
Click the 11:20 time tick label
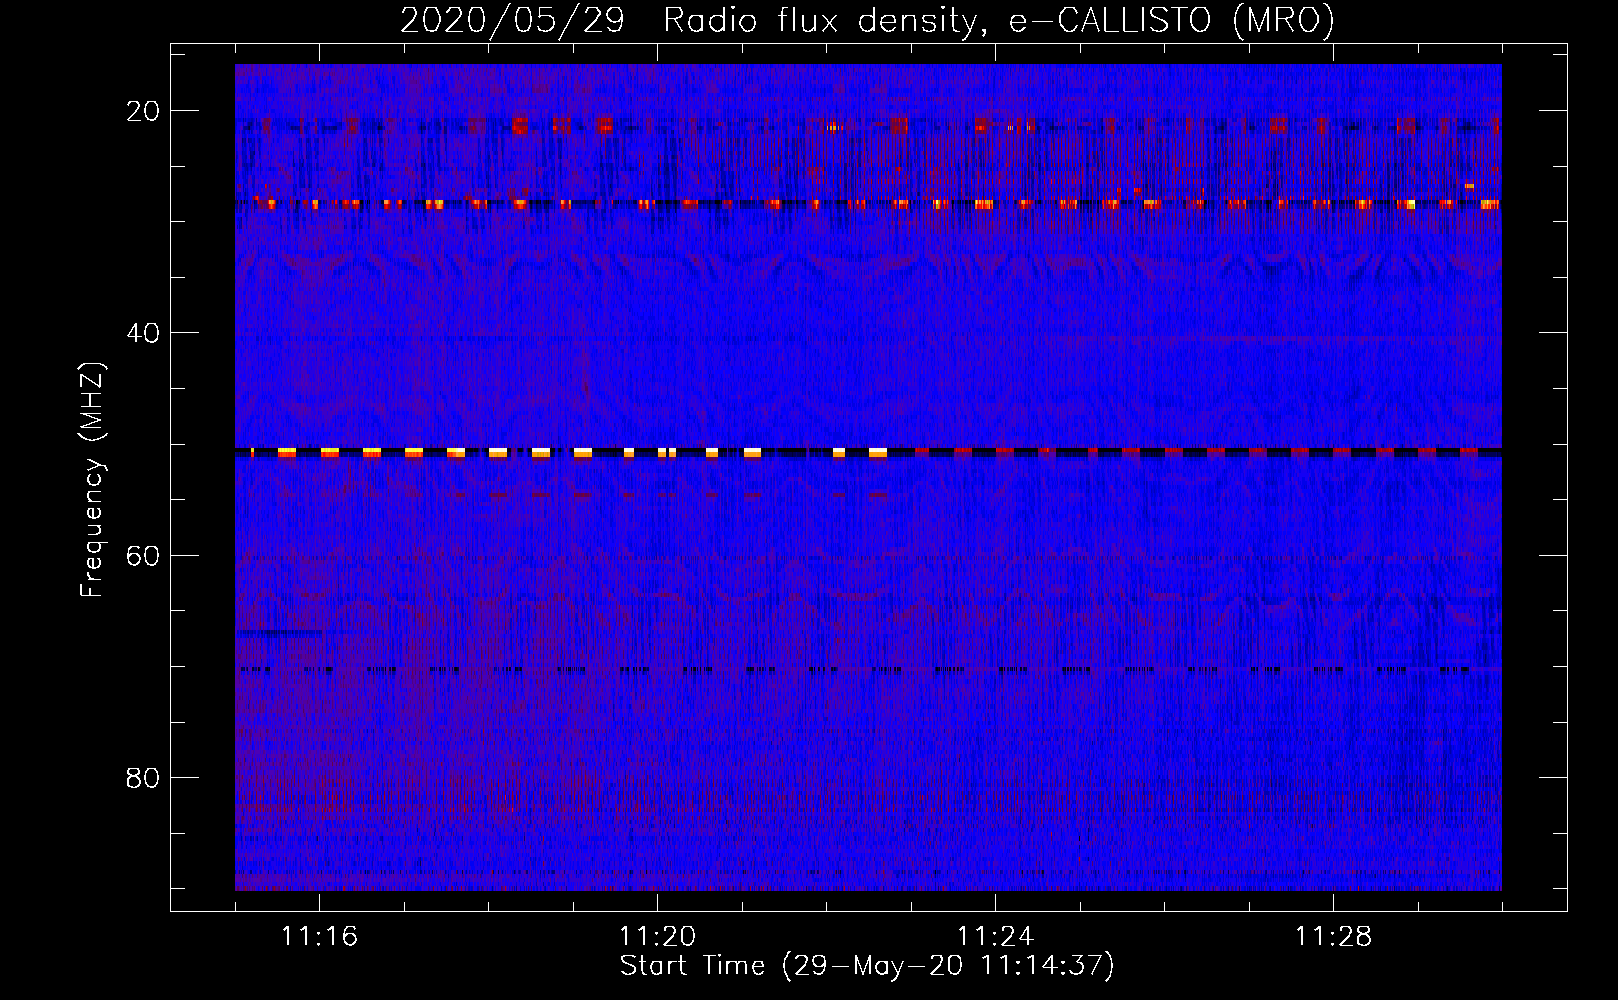657,937
